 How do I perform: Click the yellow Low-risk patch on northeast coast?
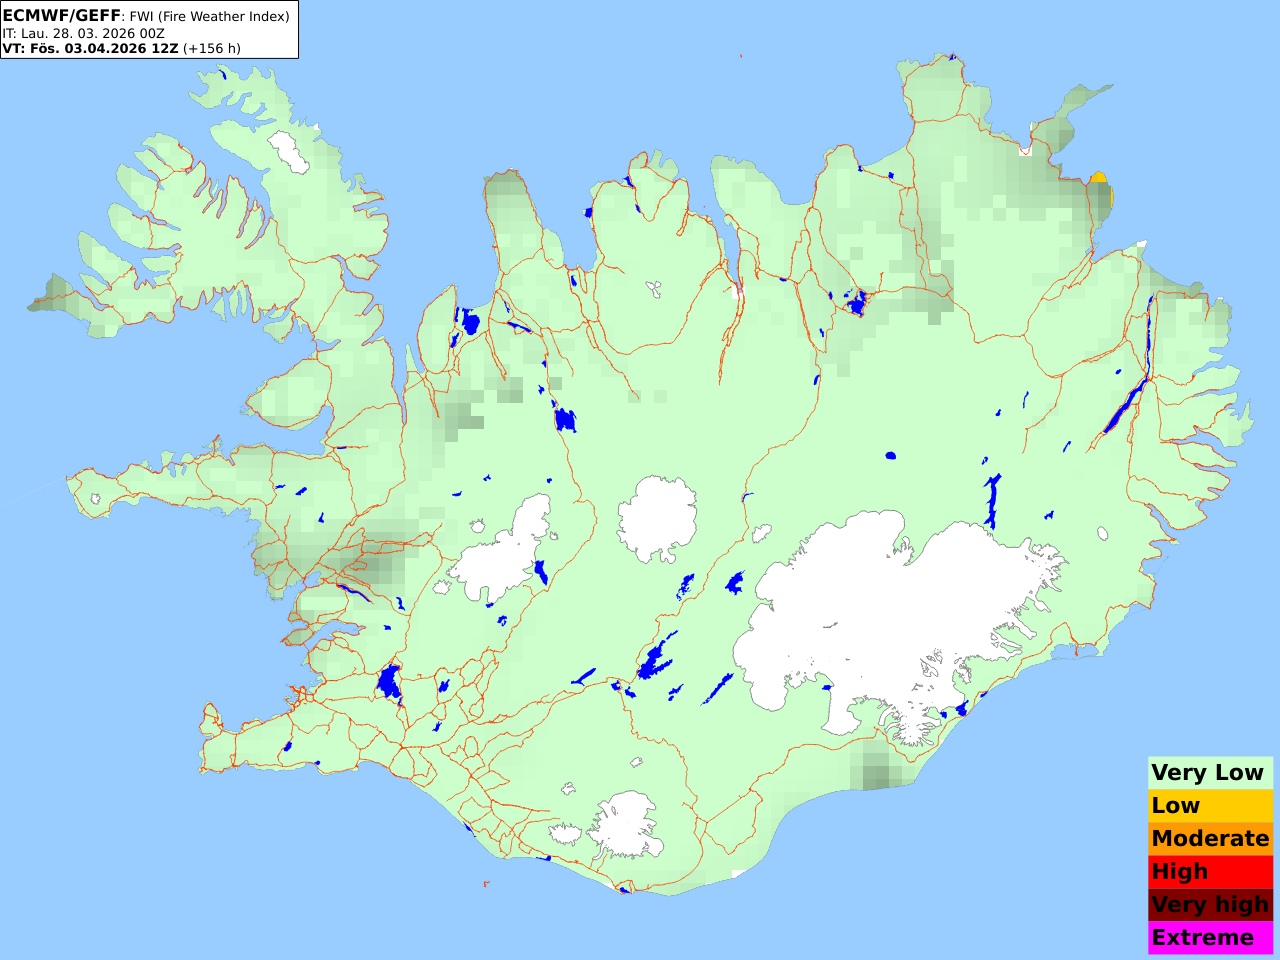point(1100,180)
